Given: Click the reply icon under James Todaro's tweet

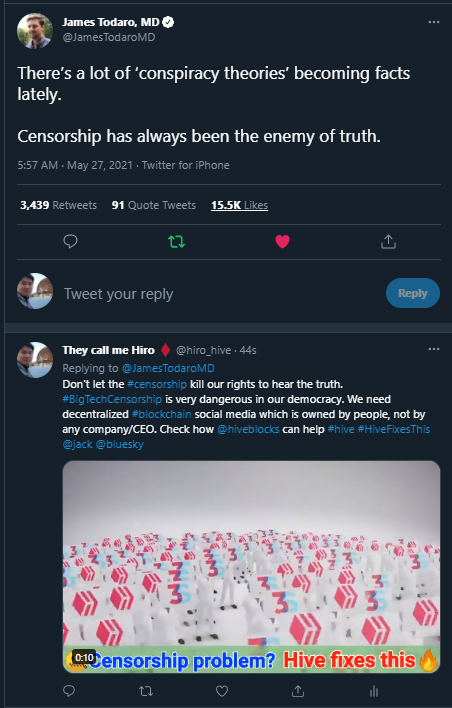Looking at the screenshot, I should point(70,242).
